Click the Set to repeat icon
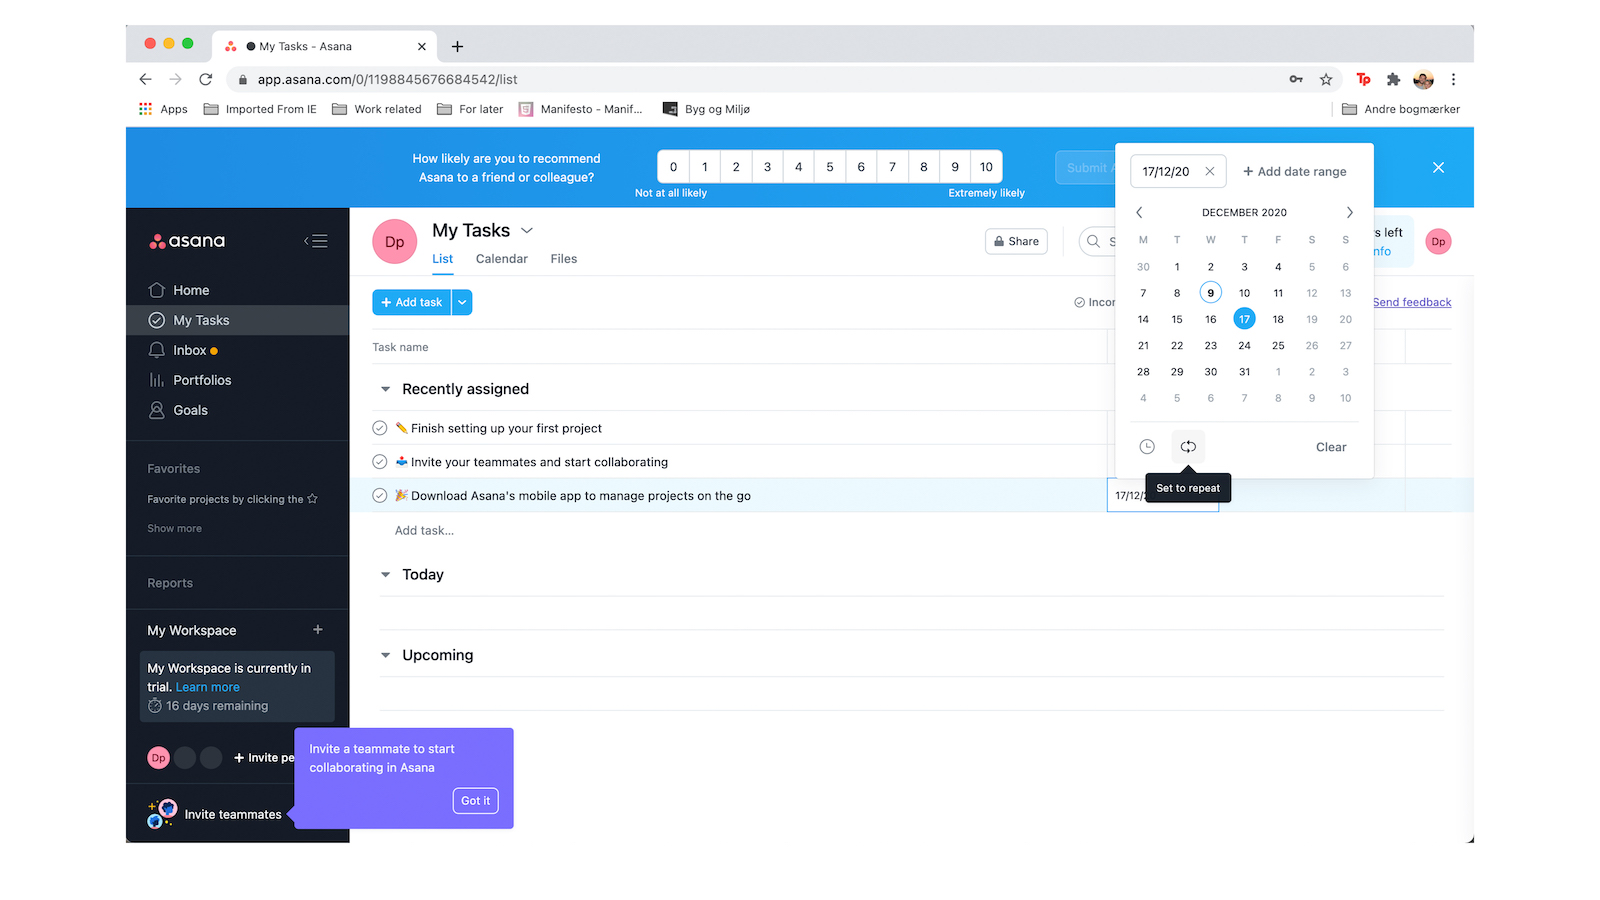The image size is (1600, 900). 1188,446
